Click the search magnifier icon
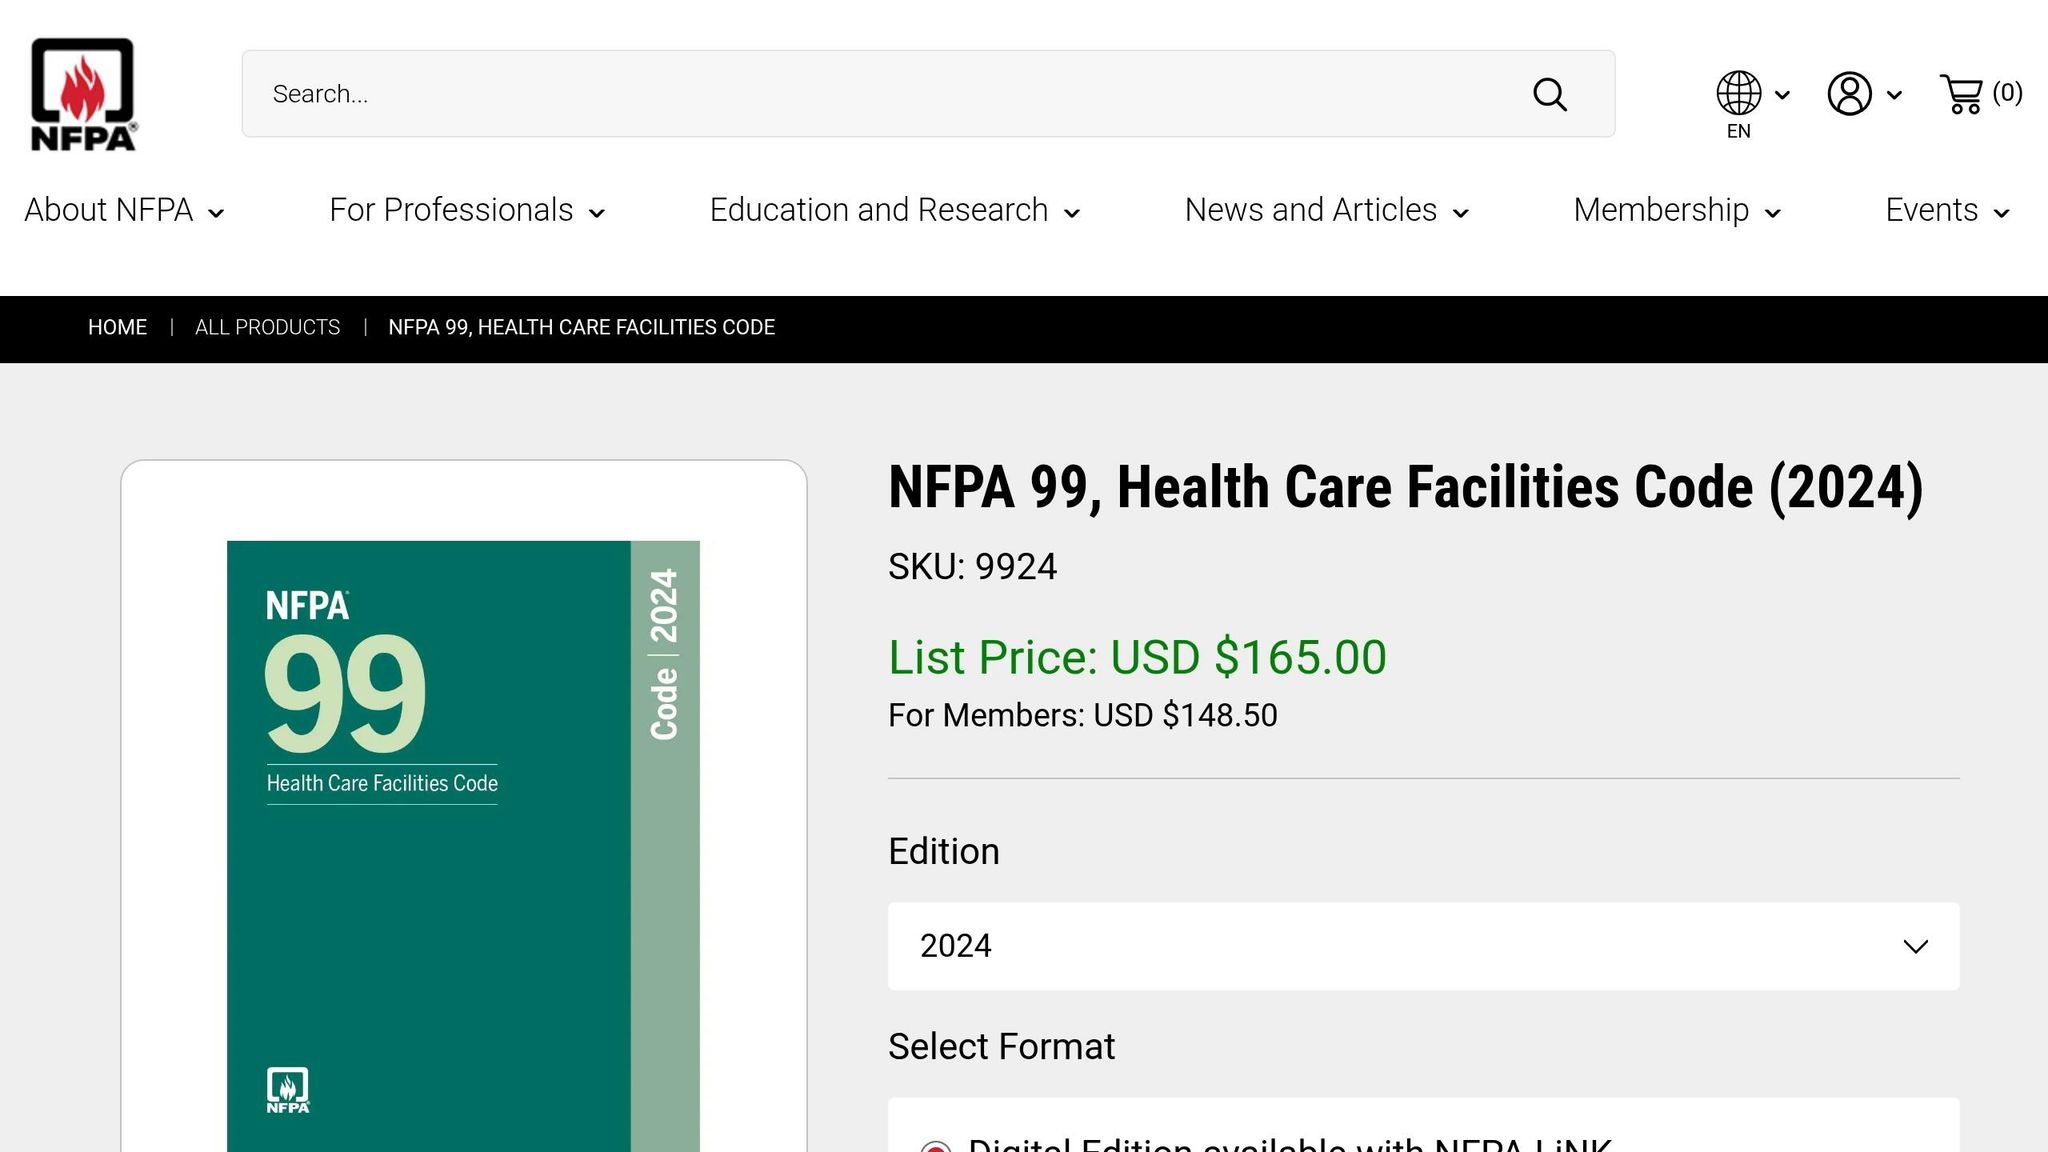This screenshot has width=2048, height=1152. tap(1550, 94)
